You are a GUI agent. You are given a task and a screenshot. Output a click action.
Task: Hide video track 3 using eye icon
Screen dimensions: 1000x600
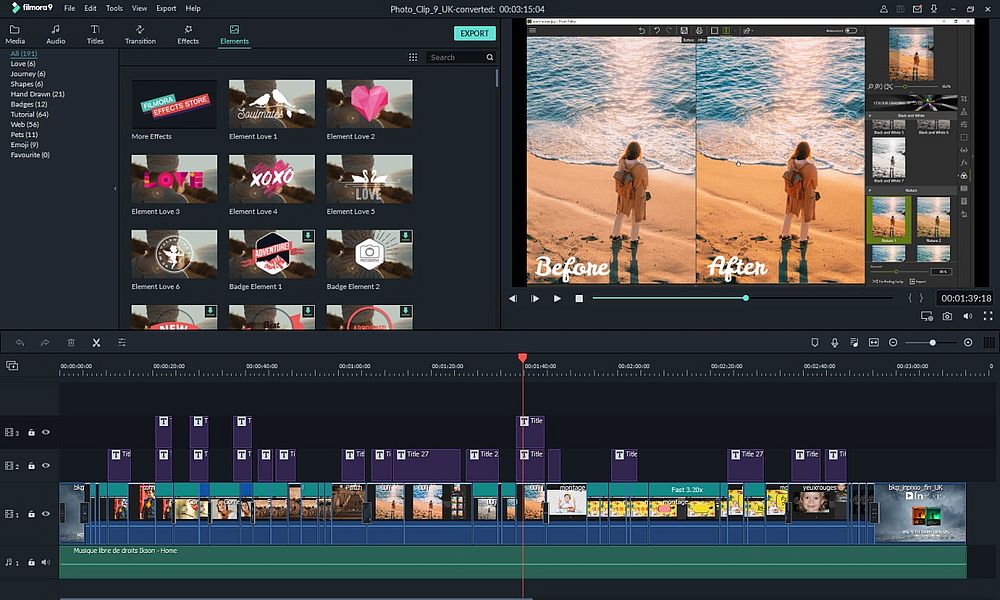[45, 433]
